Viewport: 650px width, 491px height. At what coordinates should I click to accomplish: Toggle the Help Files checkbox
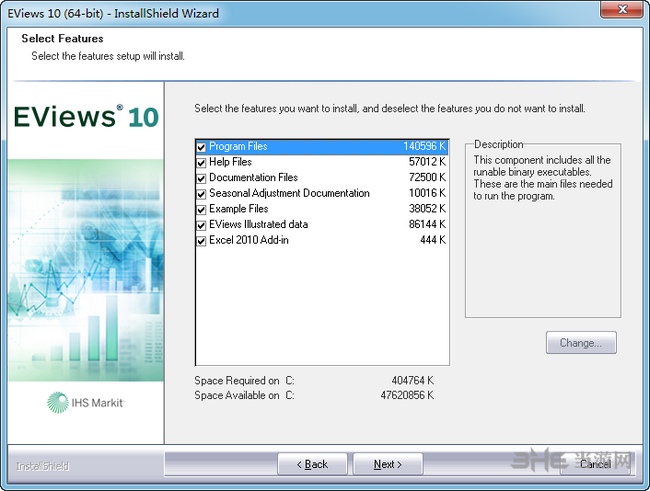pyautogui.click(x=201, y=163)
